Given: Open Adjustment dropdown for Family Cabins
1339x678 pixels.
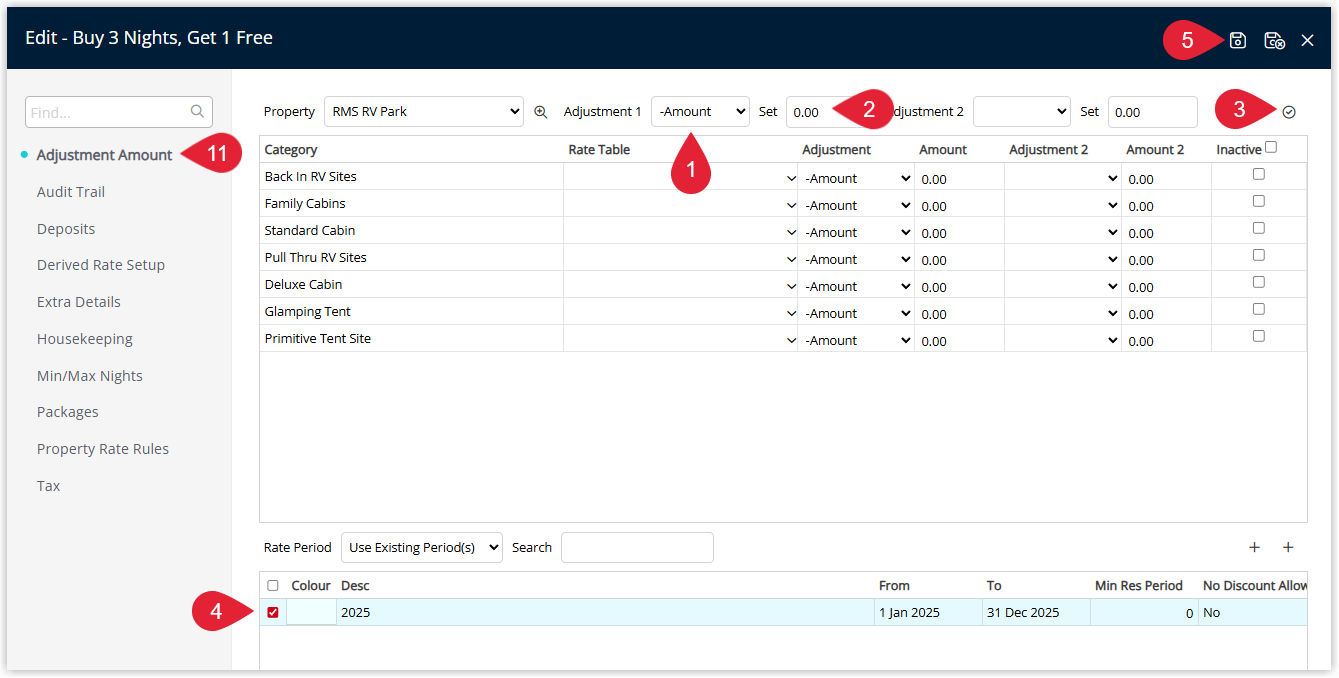Looking at the screenshot, I should pyautogui.click(x=857, y=205).
